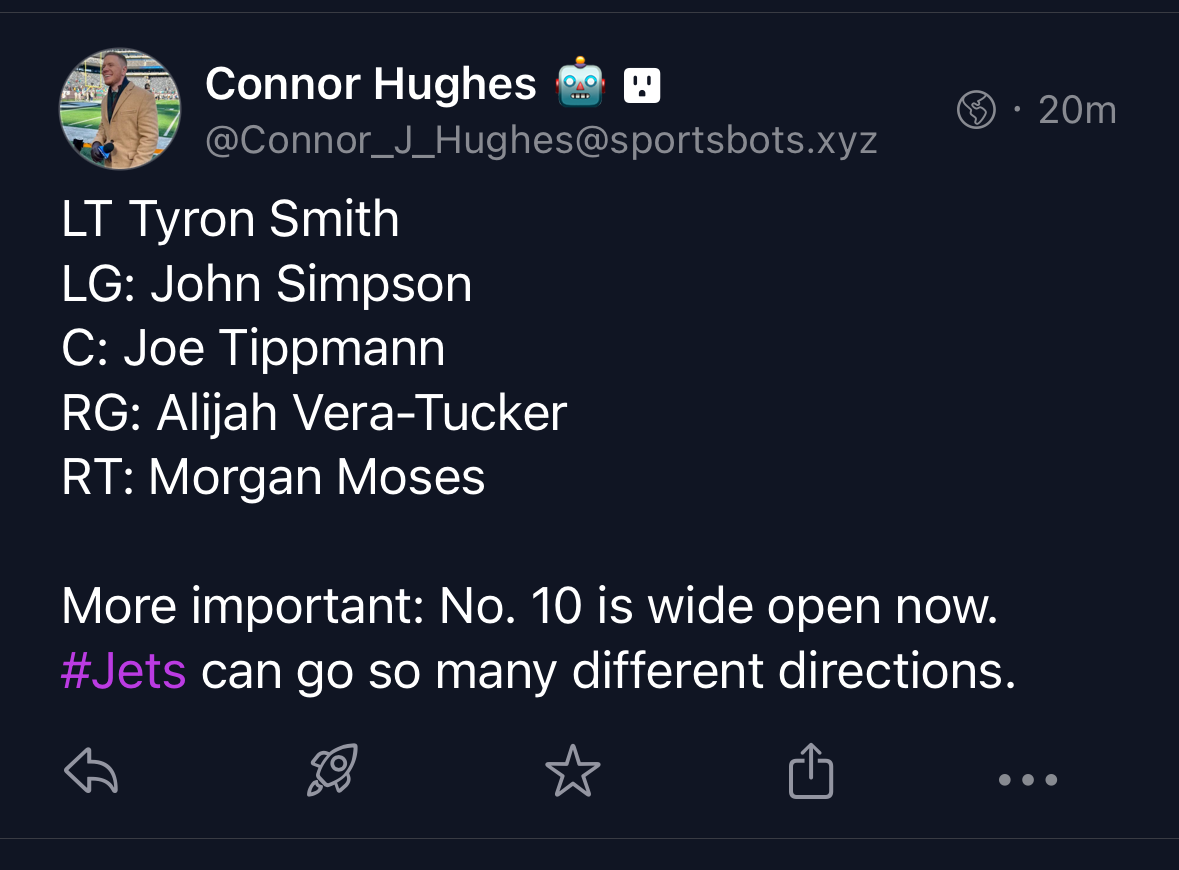Reply to Connor Hughes' post
Image resolution: width=1179 pixels, height=870 pixels.
[x=91, y=772]
